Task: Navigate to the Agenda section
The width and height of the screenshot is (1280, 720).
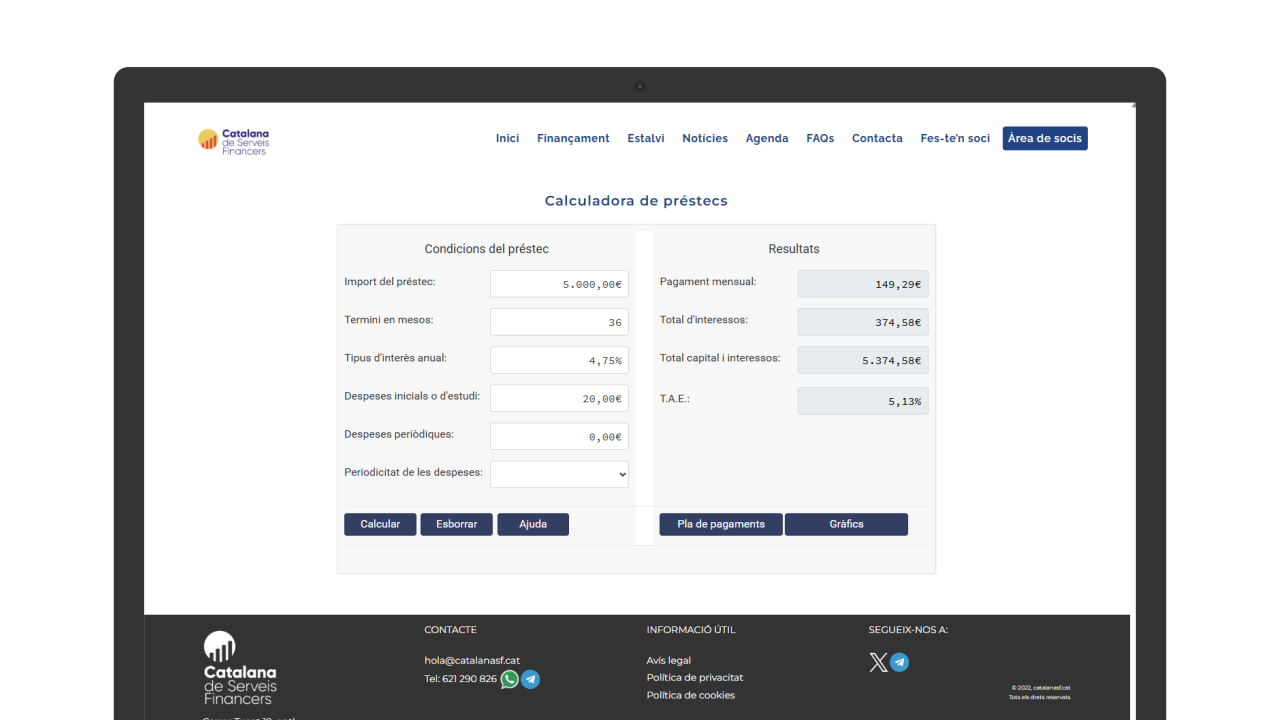Action: point(767,139)
